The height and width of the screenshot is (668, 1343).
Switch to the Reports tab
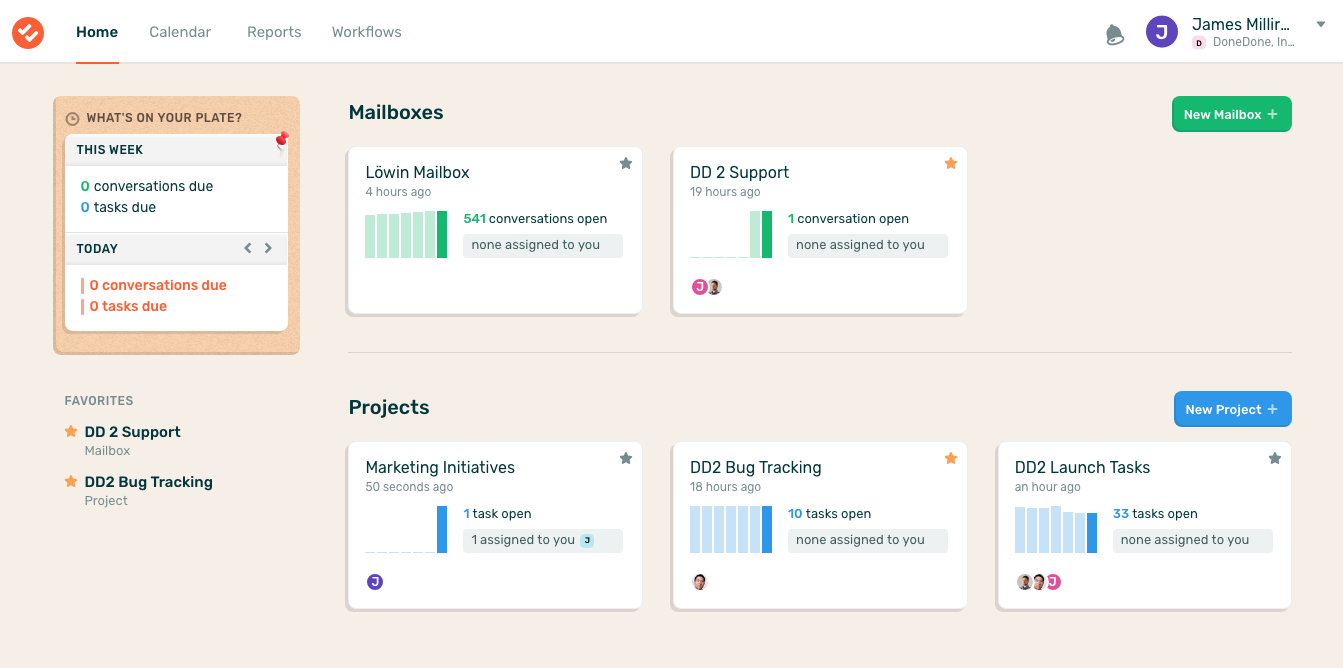pos(274,32)
